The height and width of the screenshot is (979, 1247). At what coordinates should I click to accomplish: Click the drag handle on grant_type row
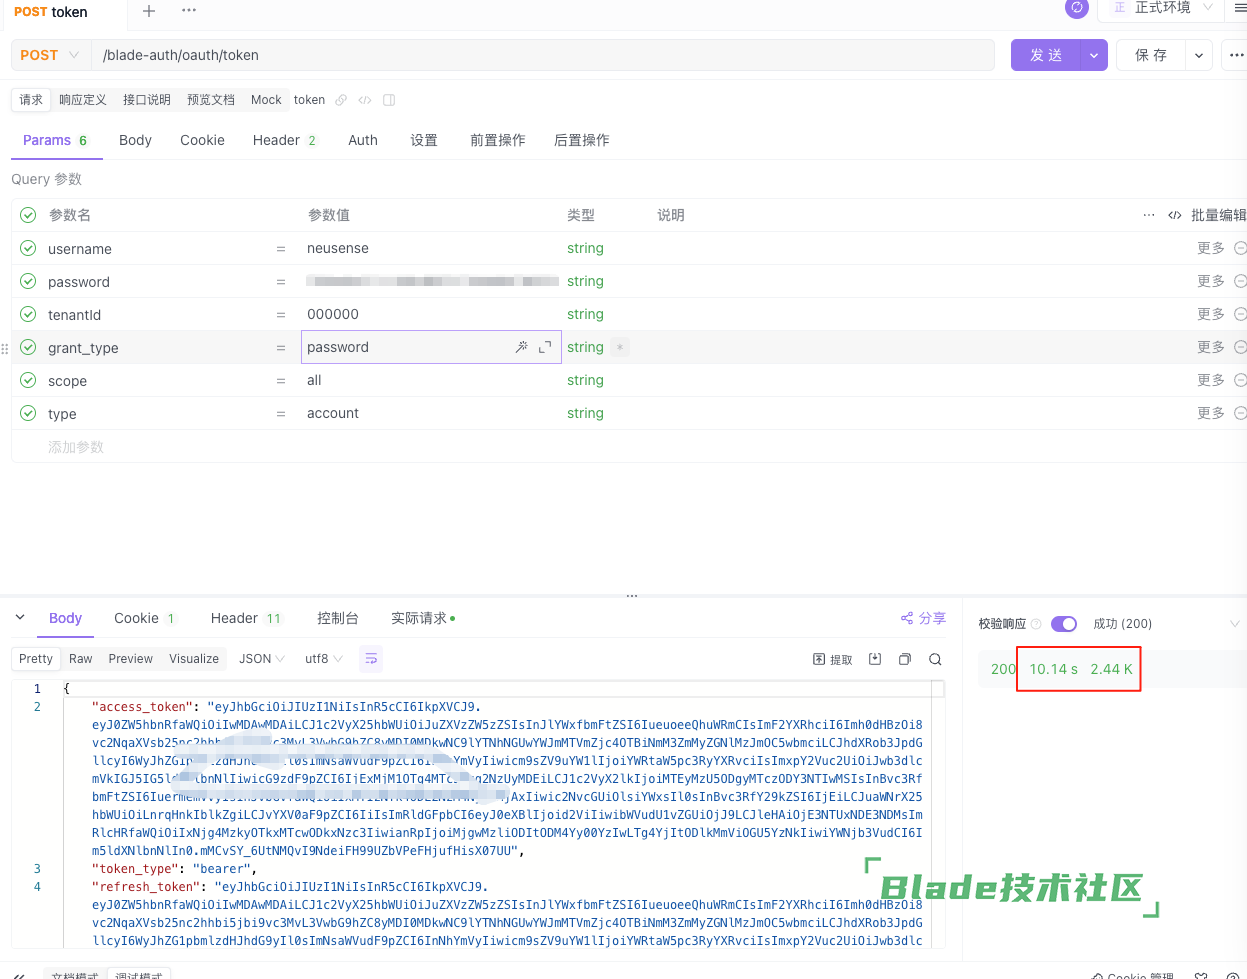tap(5, 348)
